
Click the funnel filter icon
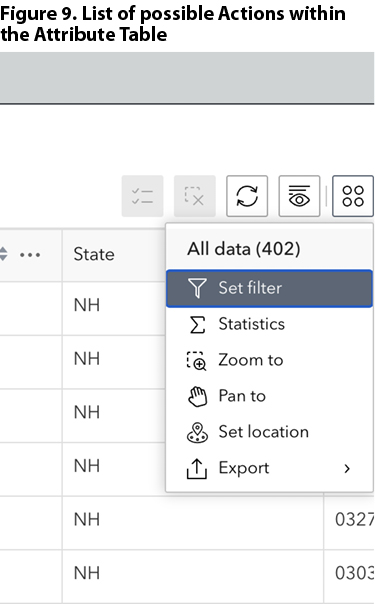pyautogui.click(x=197, y=288)
